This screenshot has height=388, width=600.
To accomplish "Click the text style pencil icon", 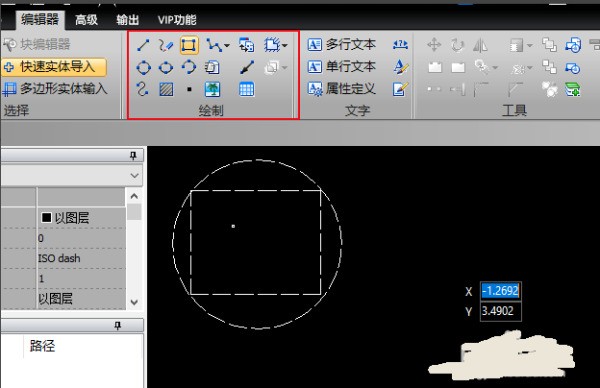I will 401,67.
